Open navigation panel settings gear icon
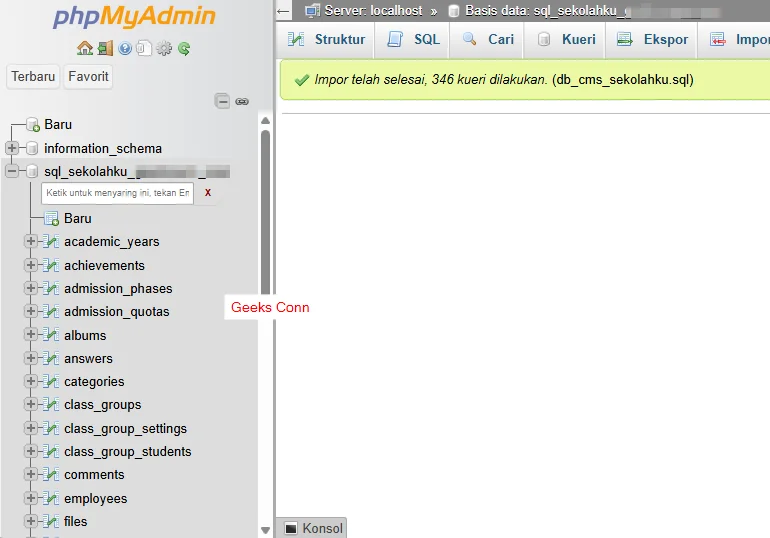The height and width of the screenshot is (538, 770). click(x=164, y=48)
